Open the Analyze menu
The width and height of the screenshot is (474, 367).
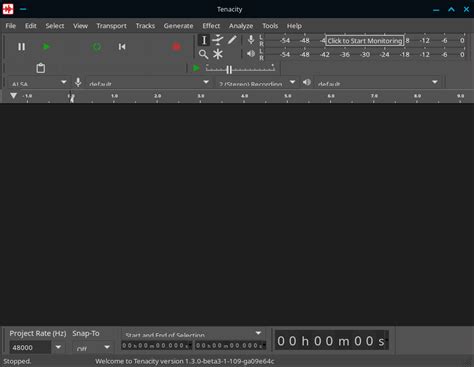tap(241, 26)
